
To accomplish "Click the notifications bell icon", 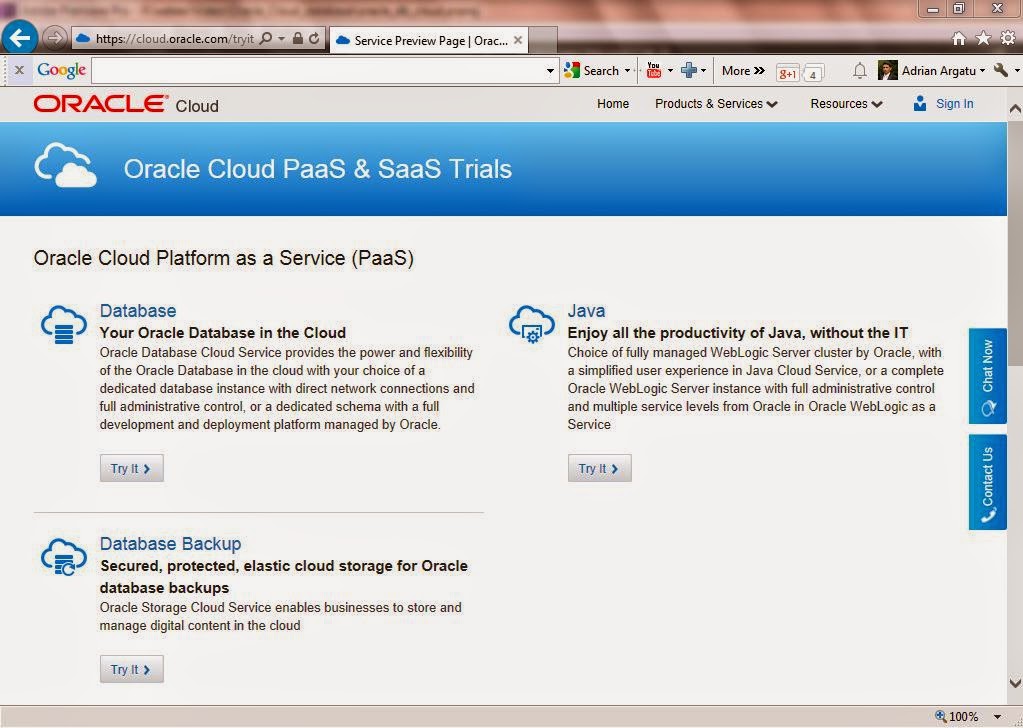I will (860, 70).
